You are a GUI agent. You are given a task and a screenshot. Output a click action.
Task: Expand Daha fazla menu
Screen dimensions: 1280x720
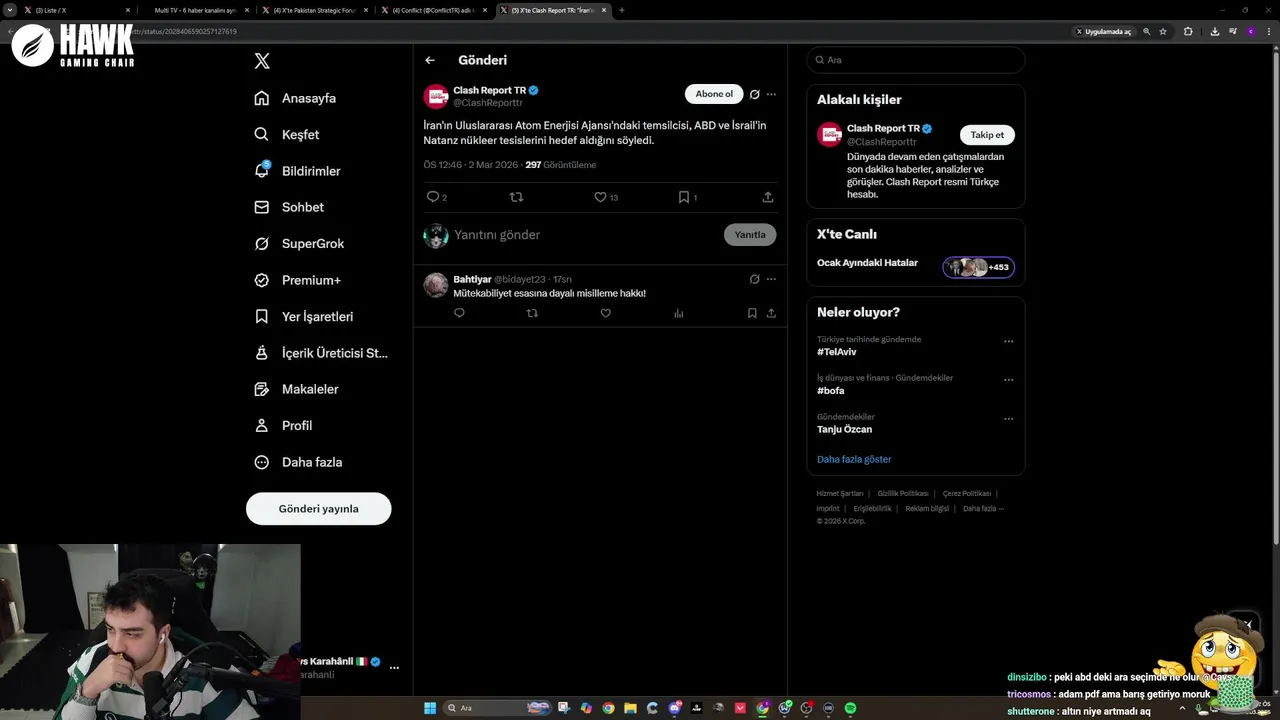point(298,462)
